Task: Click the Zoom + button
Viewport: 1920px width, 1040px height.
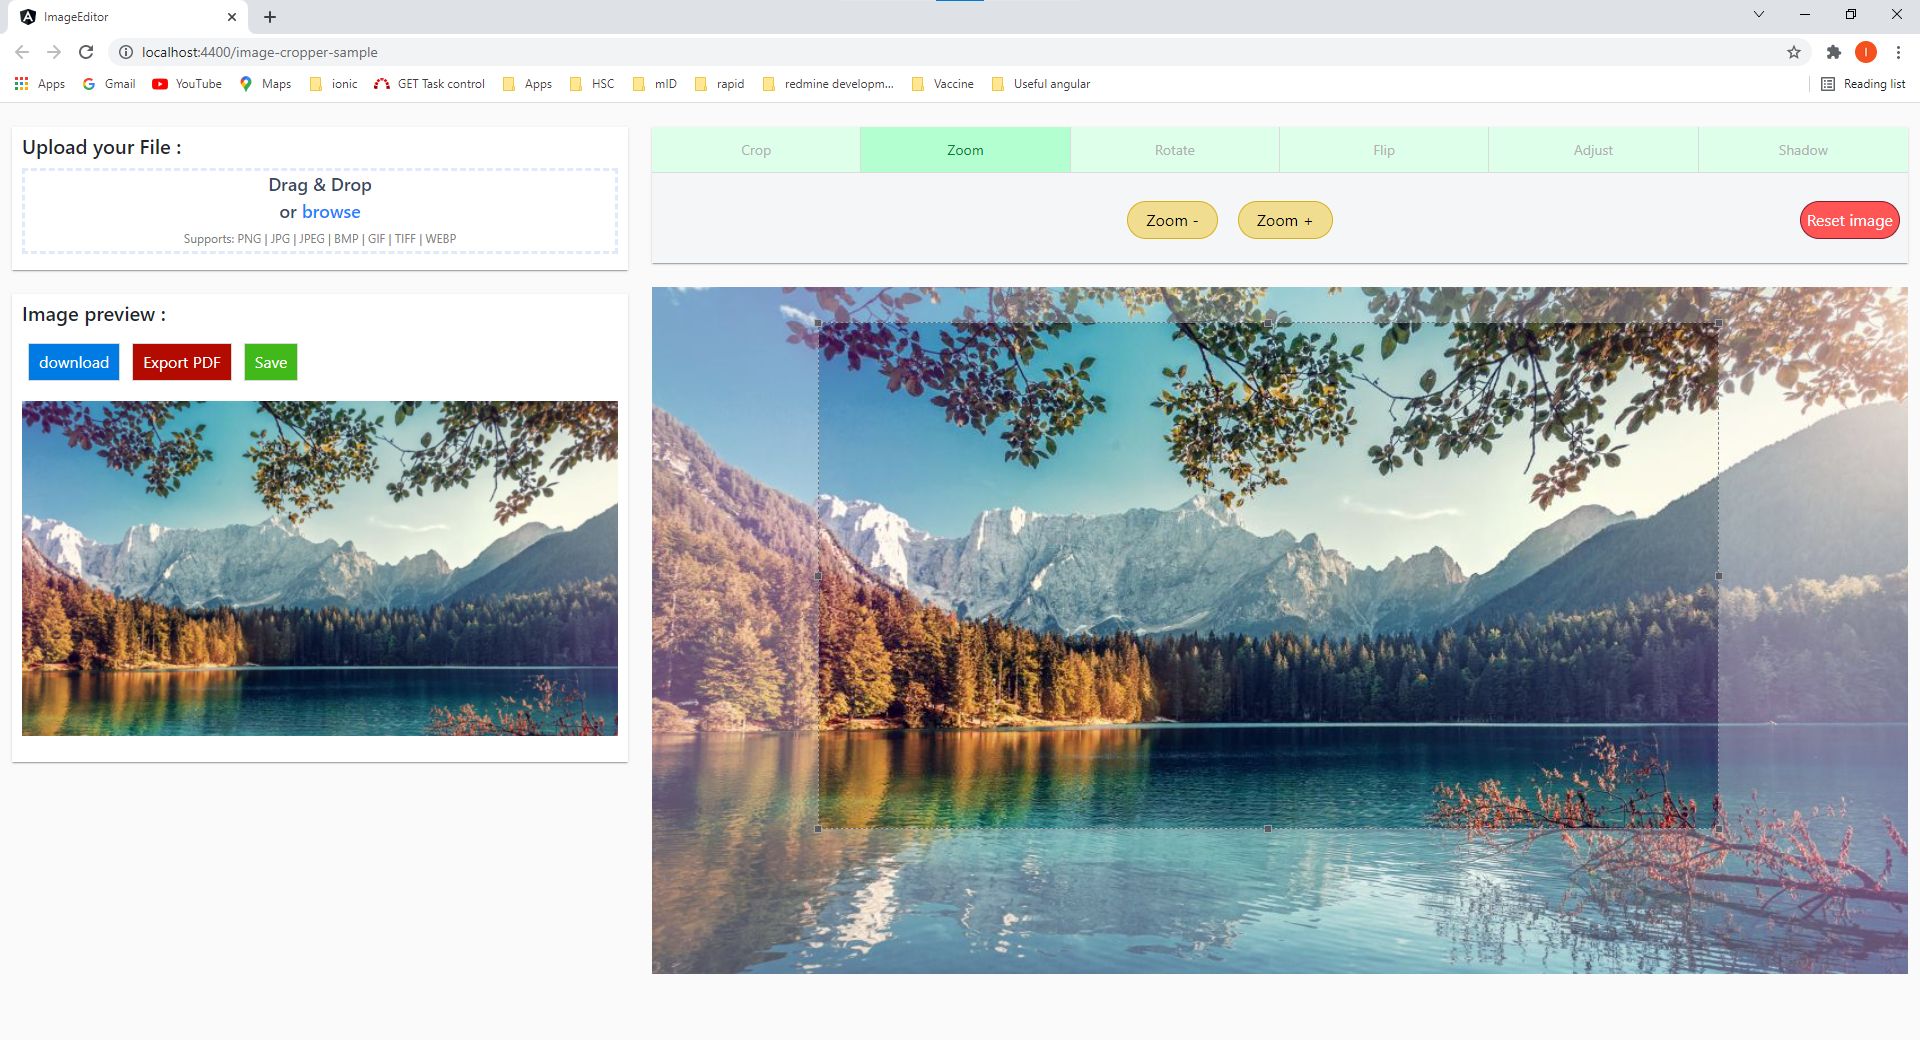Action: coord(1285,220)
